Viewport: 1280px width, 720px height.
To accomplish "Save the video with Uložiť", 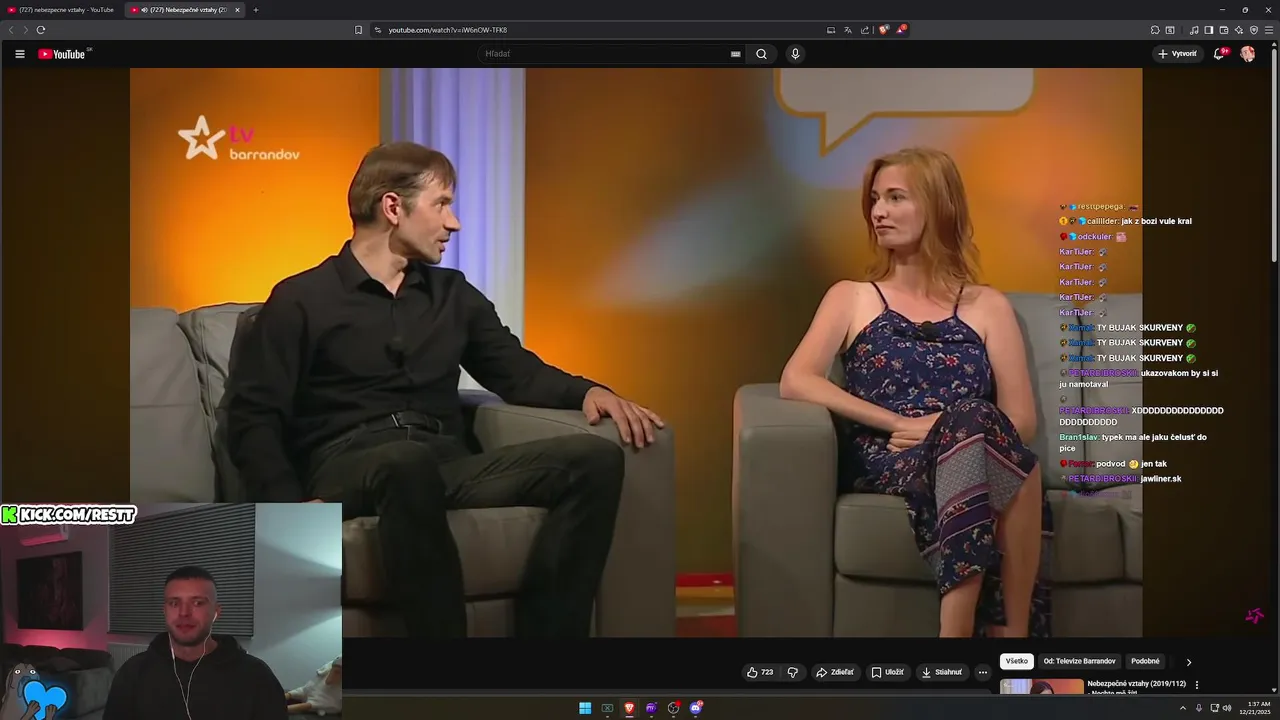I will point(887,672).
